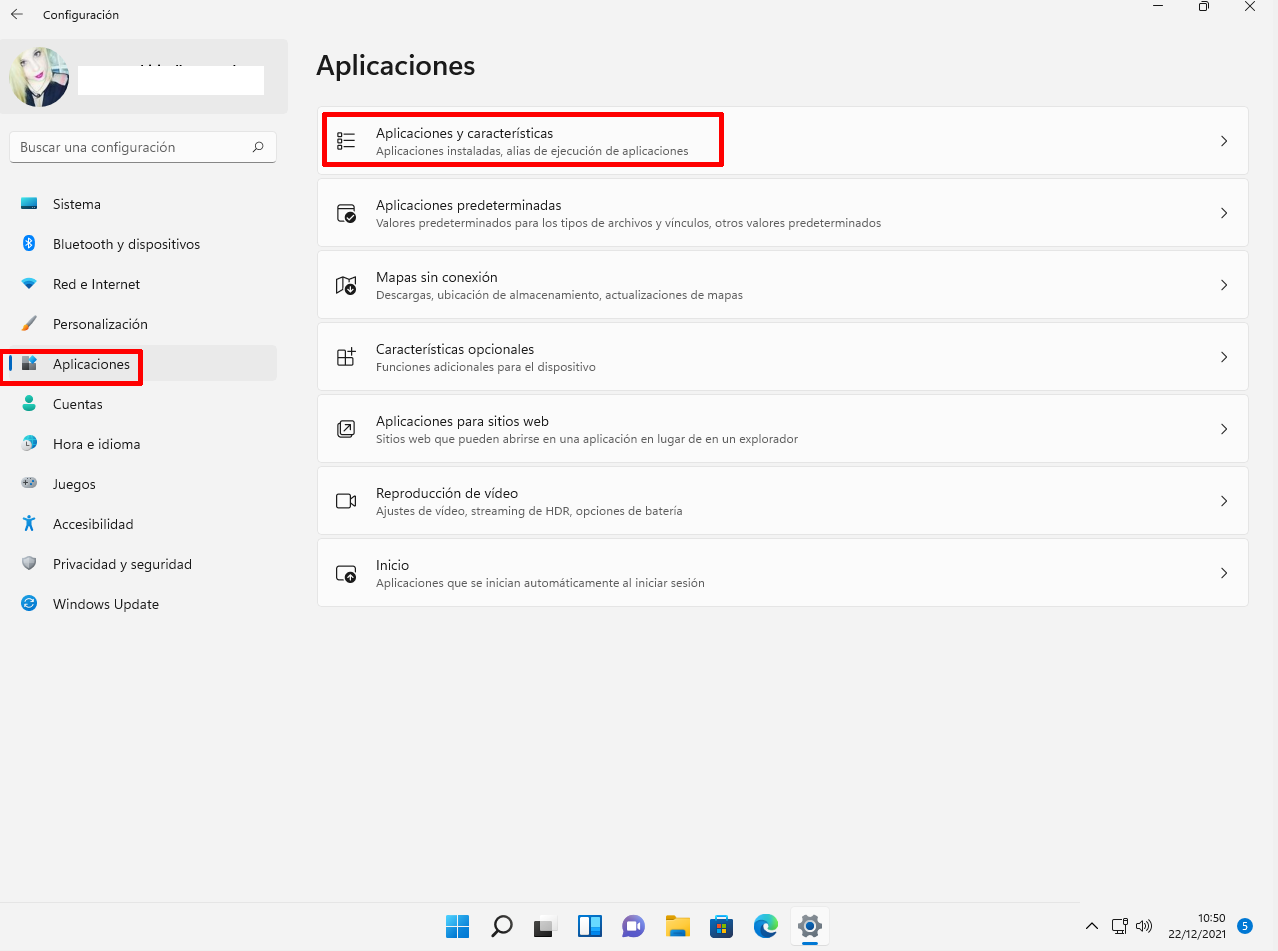Open Aplicaciones y características
The height and width of the screenshot is (951, 1278).
click(x=520, y=139)
